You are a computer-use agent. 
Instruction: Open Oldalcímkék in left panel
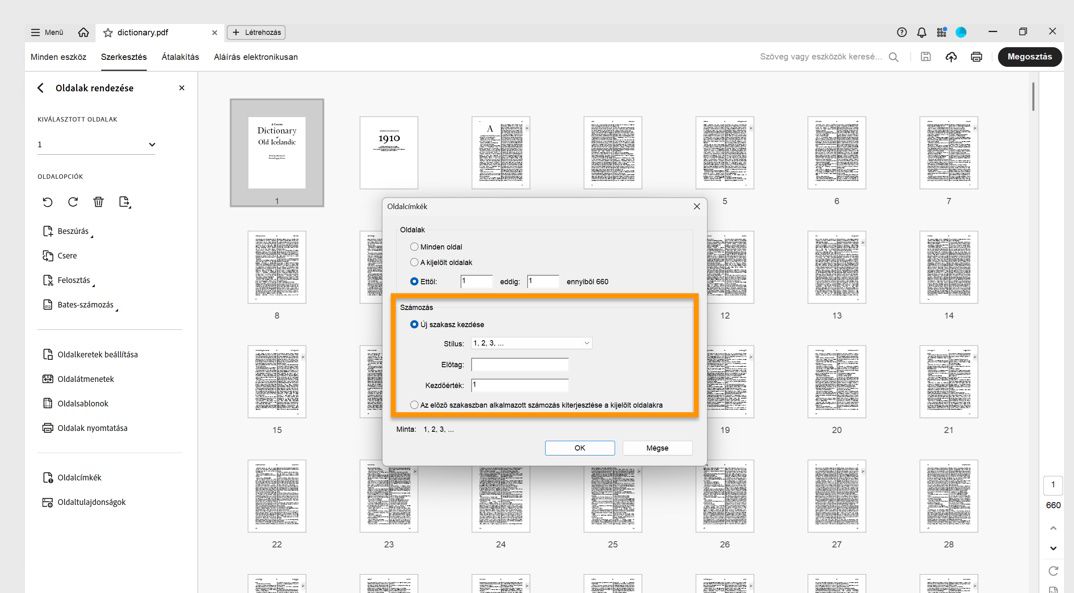coord(72,477)
